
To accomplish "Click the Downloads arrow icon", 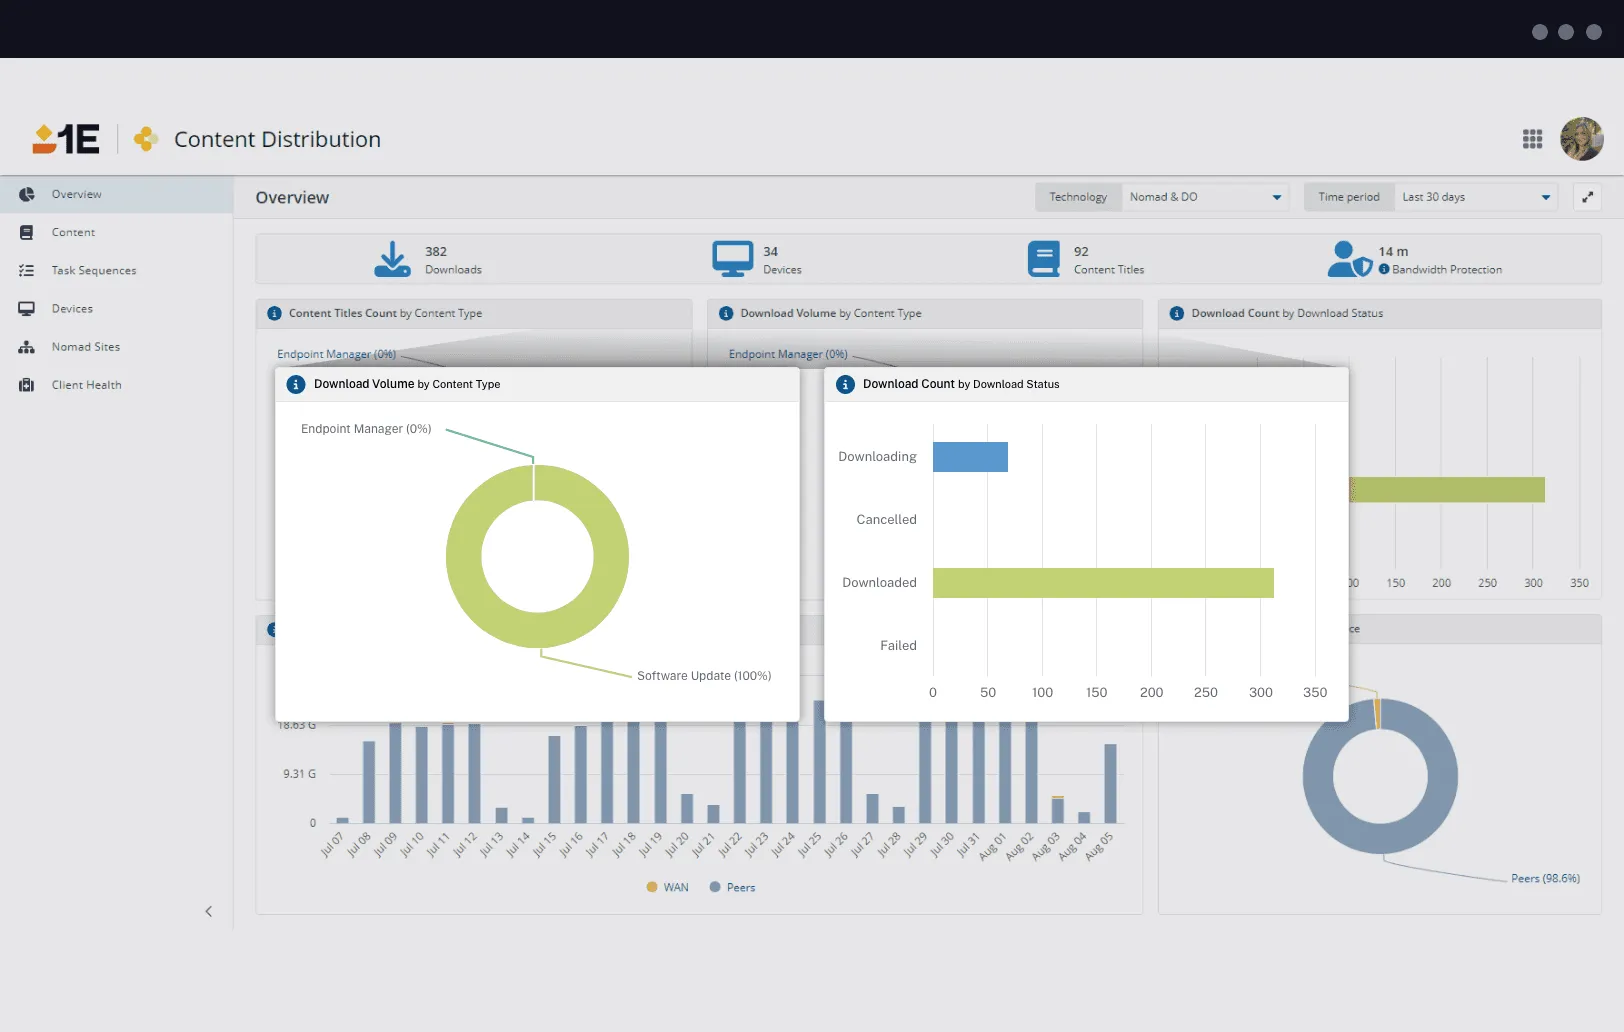I will pos(392,259).
